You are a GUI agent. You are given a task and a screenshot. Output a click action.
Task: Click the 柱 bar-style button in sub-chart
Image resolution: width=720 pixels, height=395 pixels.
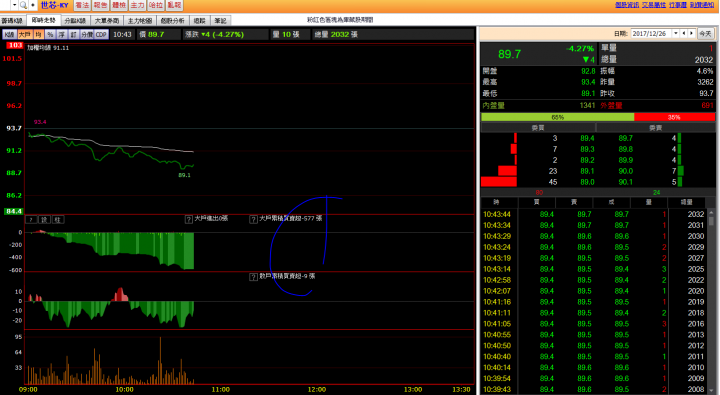pyautogui.click(x=57, y=220)
